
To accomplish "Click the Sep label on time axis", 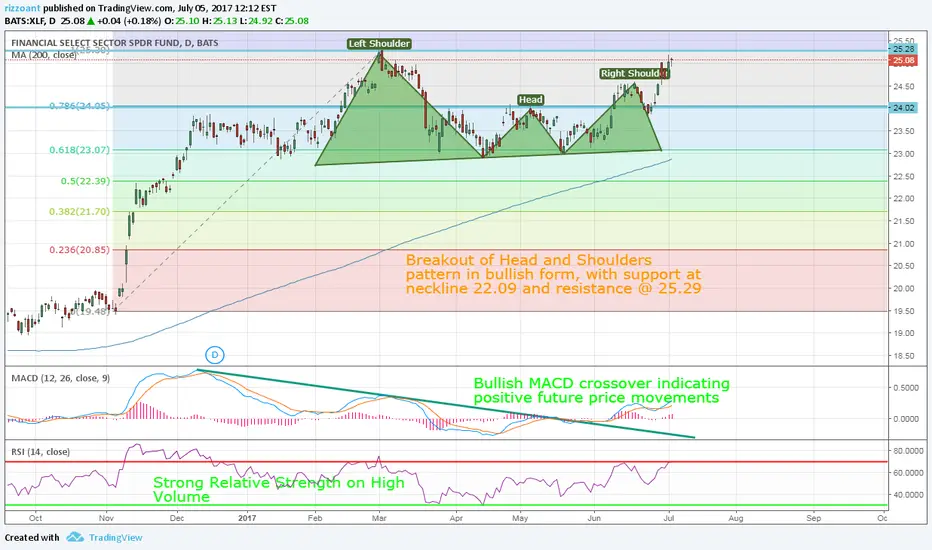I will coord(814,518).
